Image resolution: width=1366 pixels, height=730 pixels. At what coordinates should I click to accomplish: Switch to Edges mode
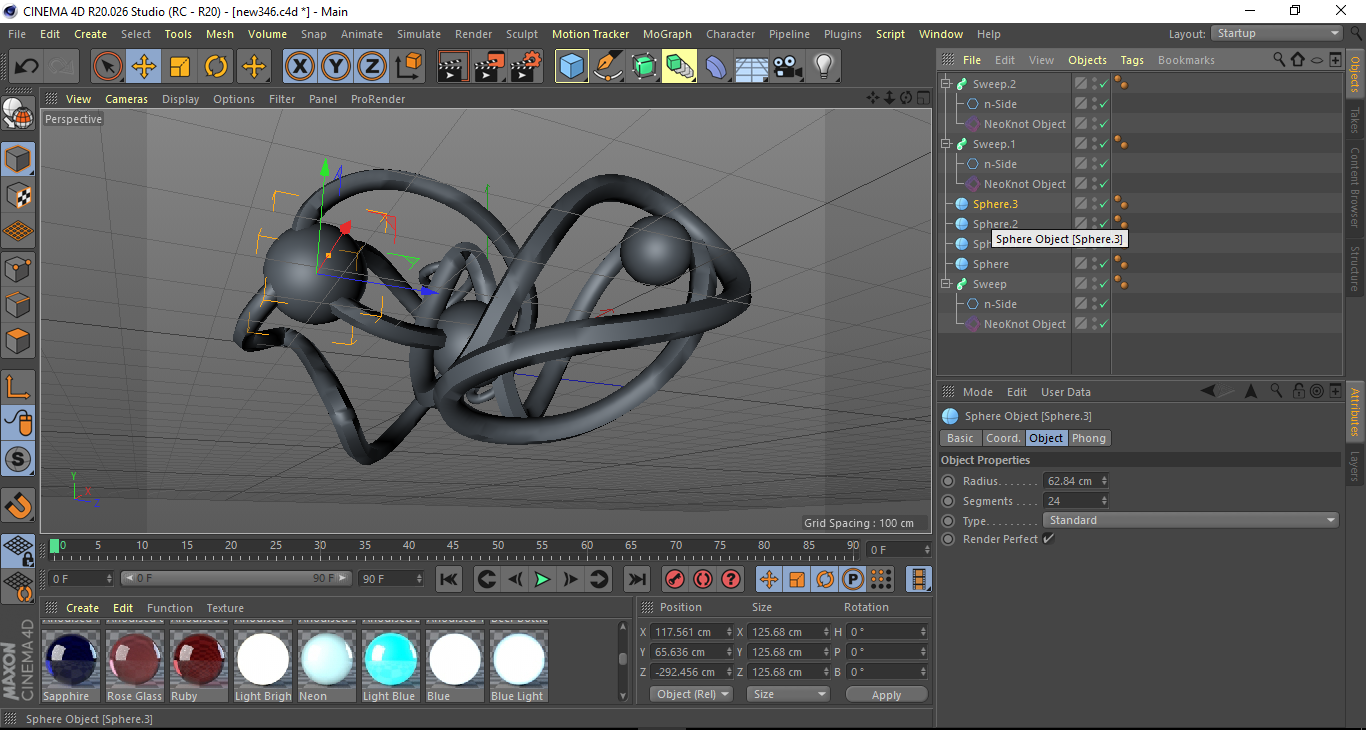click(x=18, y=305)
